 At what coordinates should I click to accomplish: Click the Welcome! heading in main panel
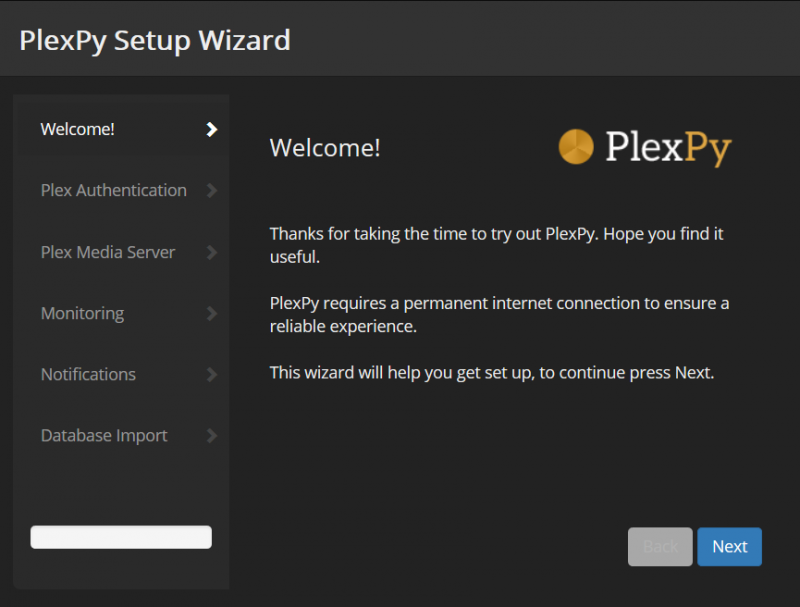point(325,148)
